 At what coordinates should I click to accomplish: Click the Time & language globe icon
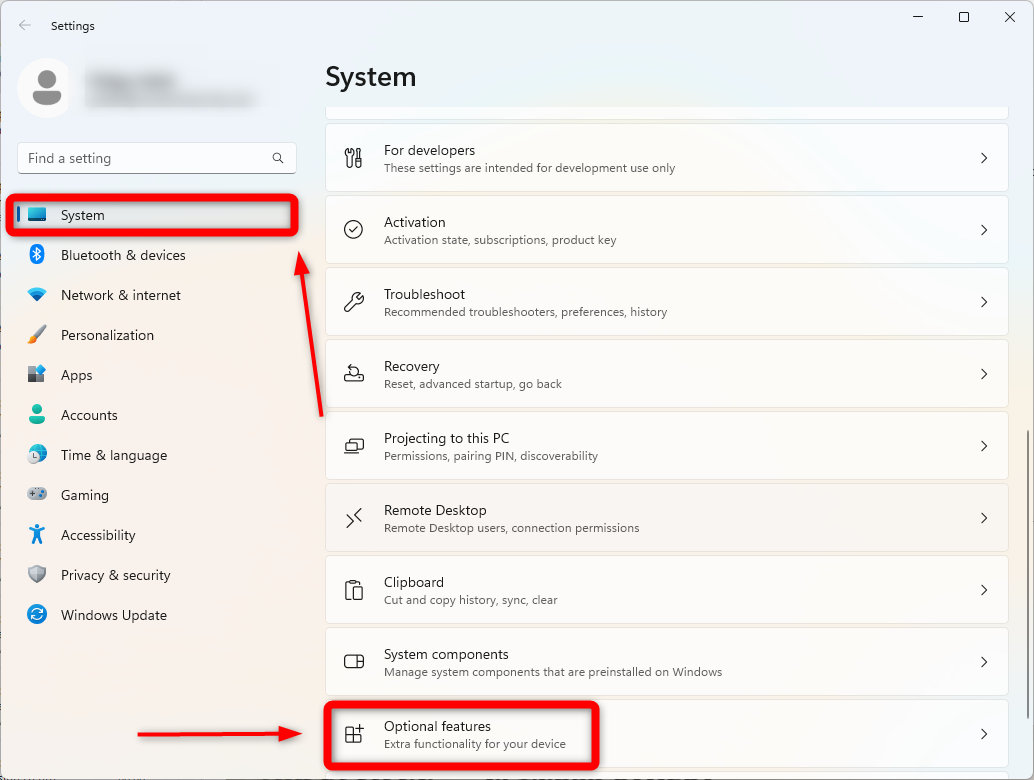[x=37, y=454]
